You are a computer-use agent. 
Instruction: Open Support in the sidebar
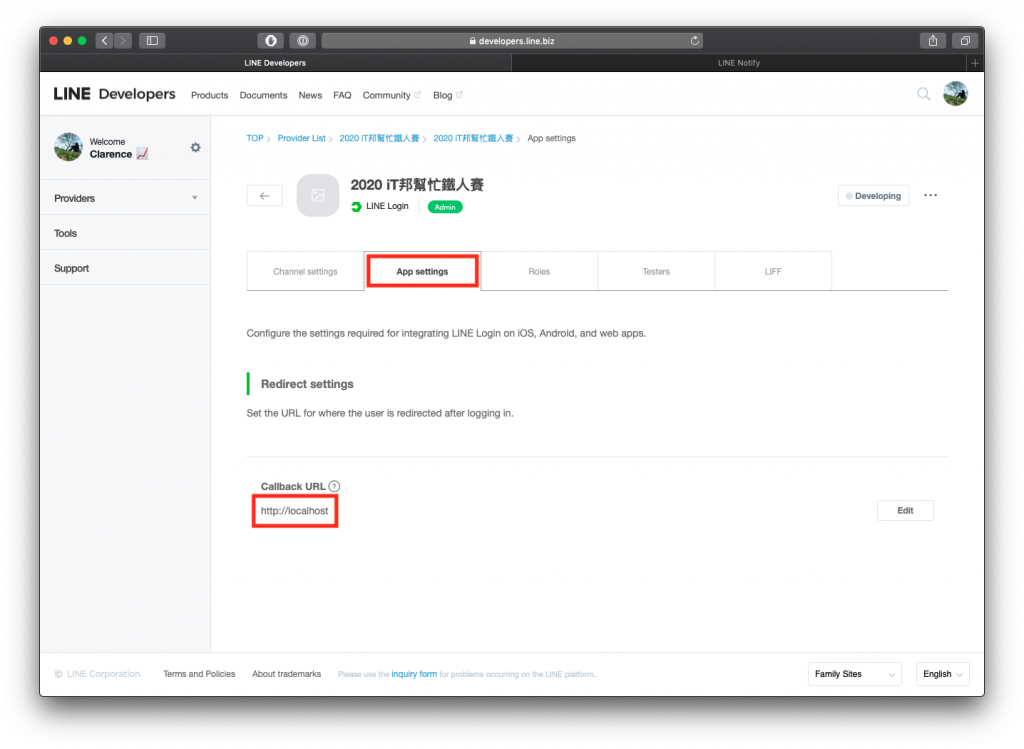(x=125, y=268)
